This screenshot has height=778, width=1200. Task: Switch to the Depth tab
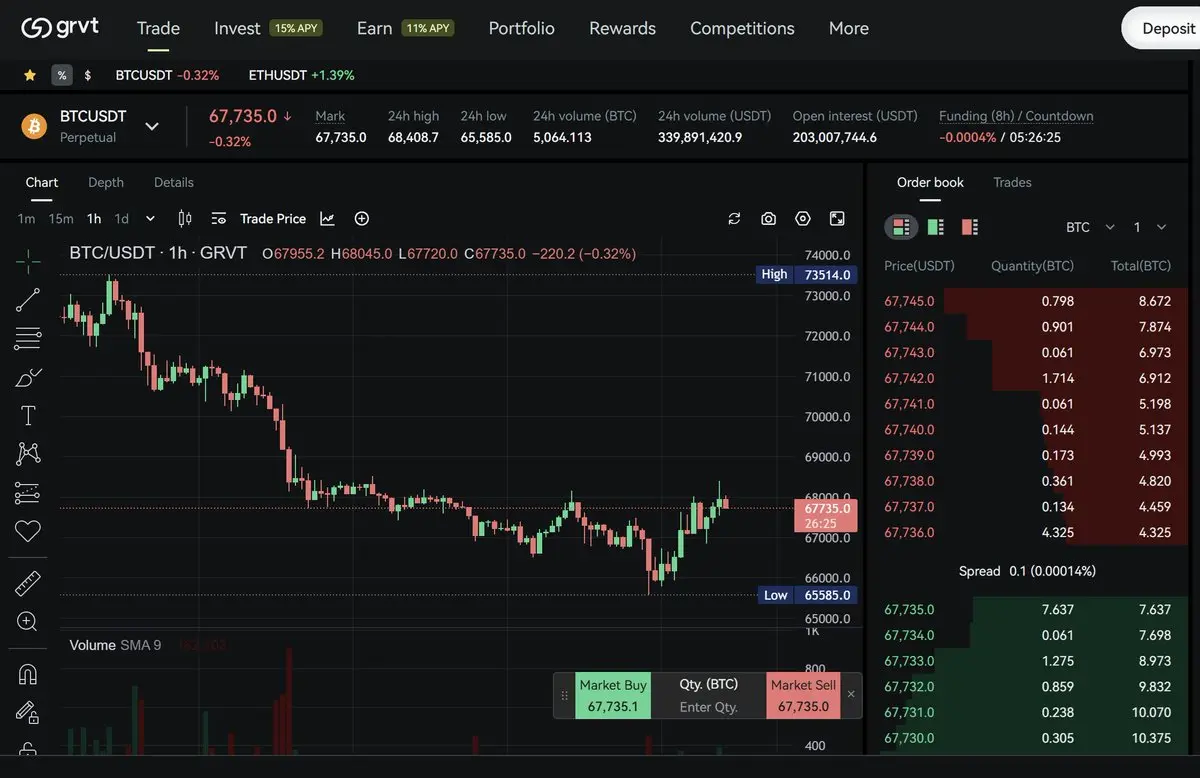106,182
